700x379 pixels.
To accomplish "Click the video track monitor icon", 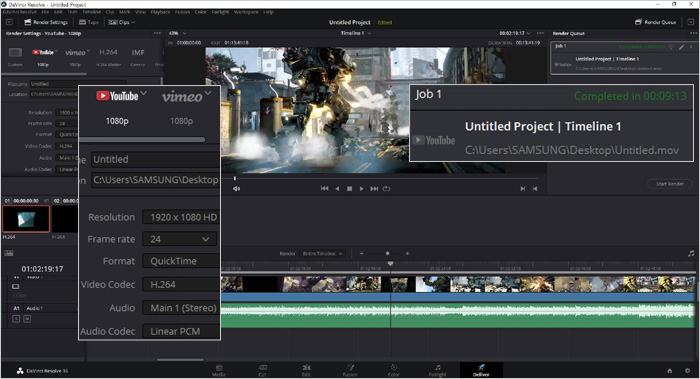I will click(x=16, y=287).
